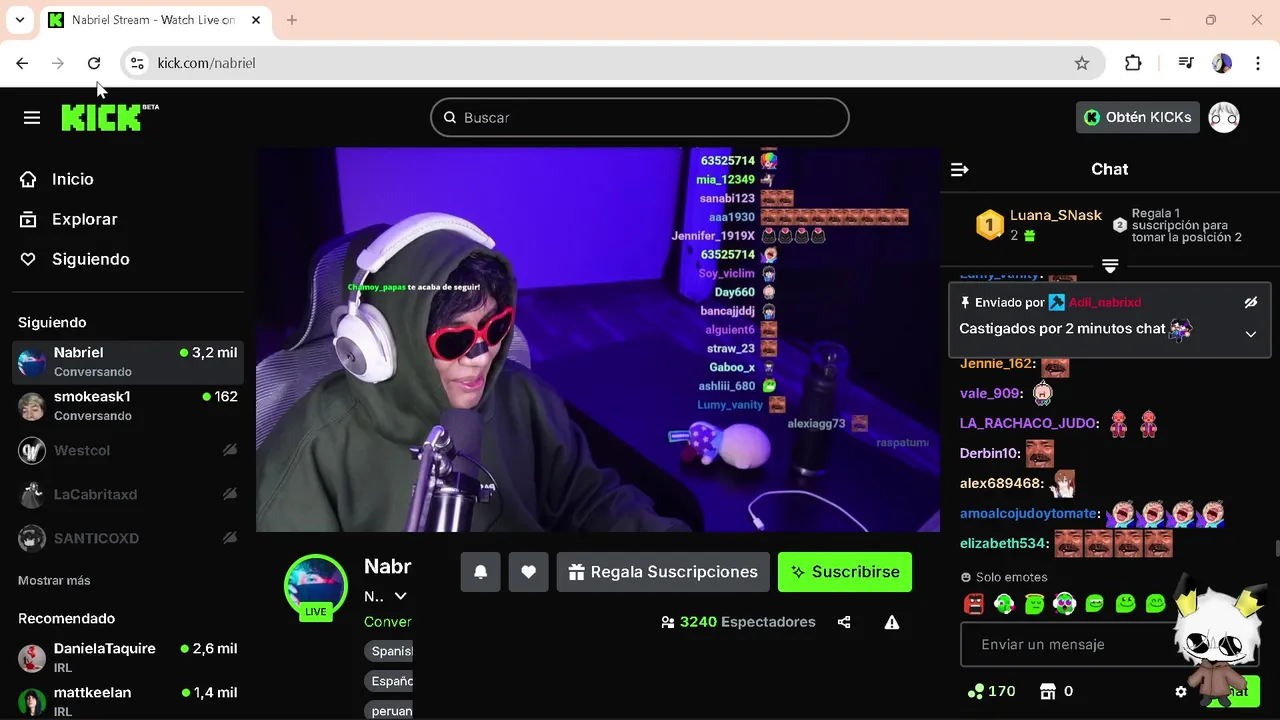Toggle follow with the heart button

[528, 572]
